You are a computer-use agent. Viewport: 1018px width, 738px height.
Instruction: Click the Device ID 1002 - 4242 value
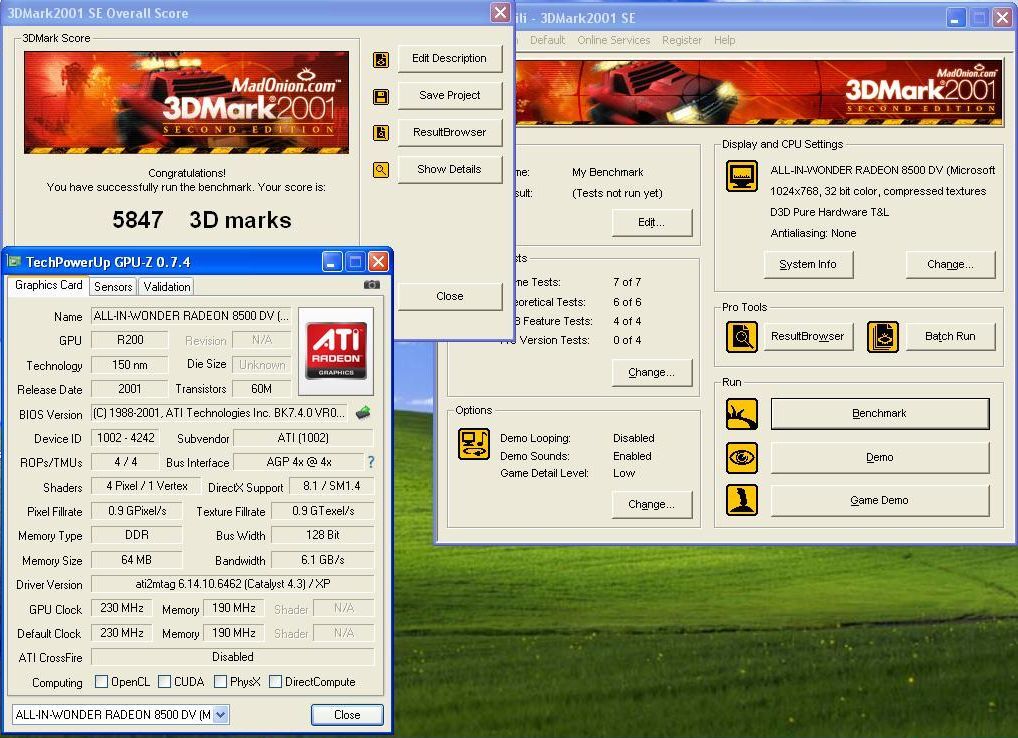(125, 437)
